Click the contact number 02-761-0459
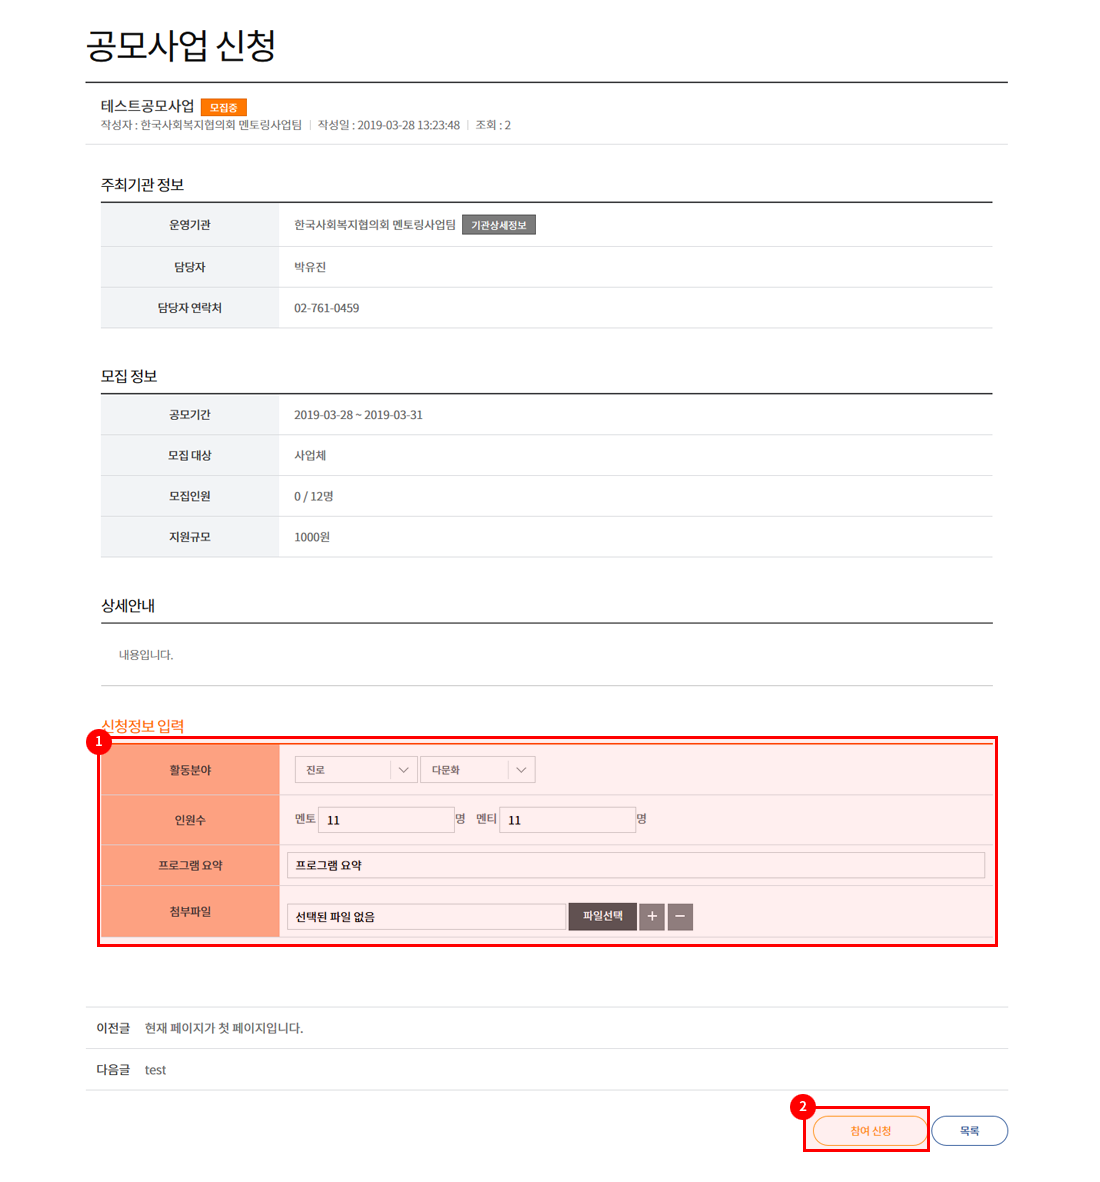Viewport: 1100px width, 1182px height. click(326, 308)
